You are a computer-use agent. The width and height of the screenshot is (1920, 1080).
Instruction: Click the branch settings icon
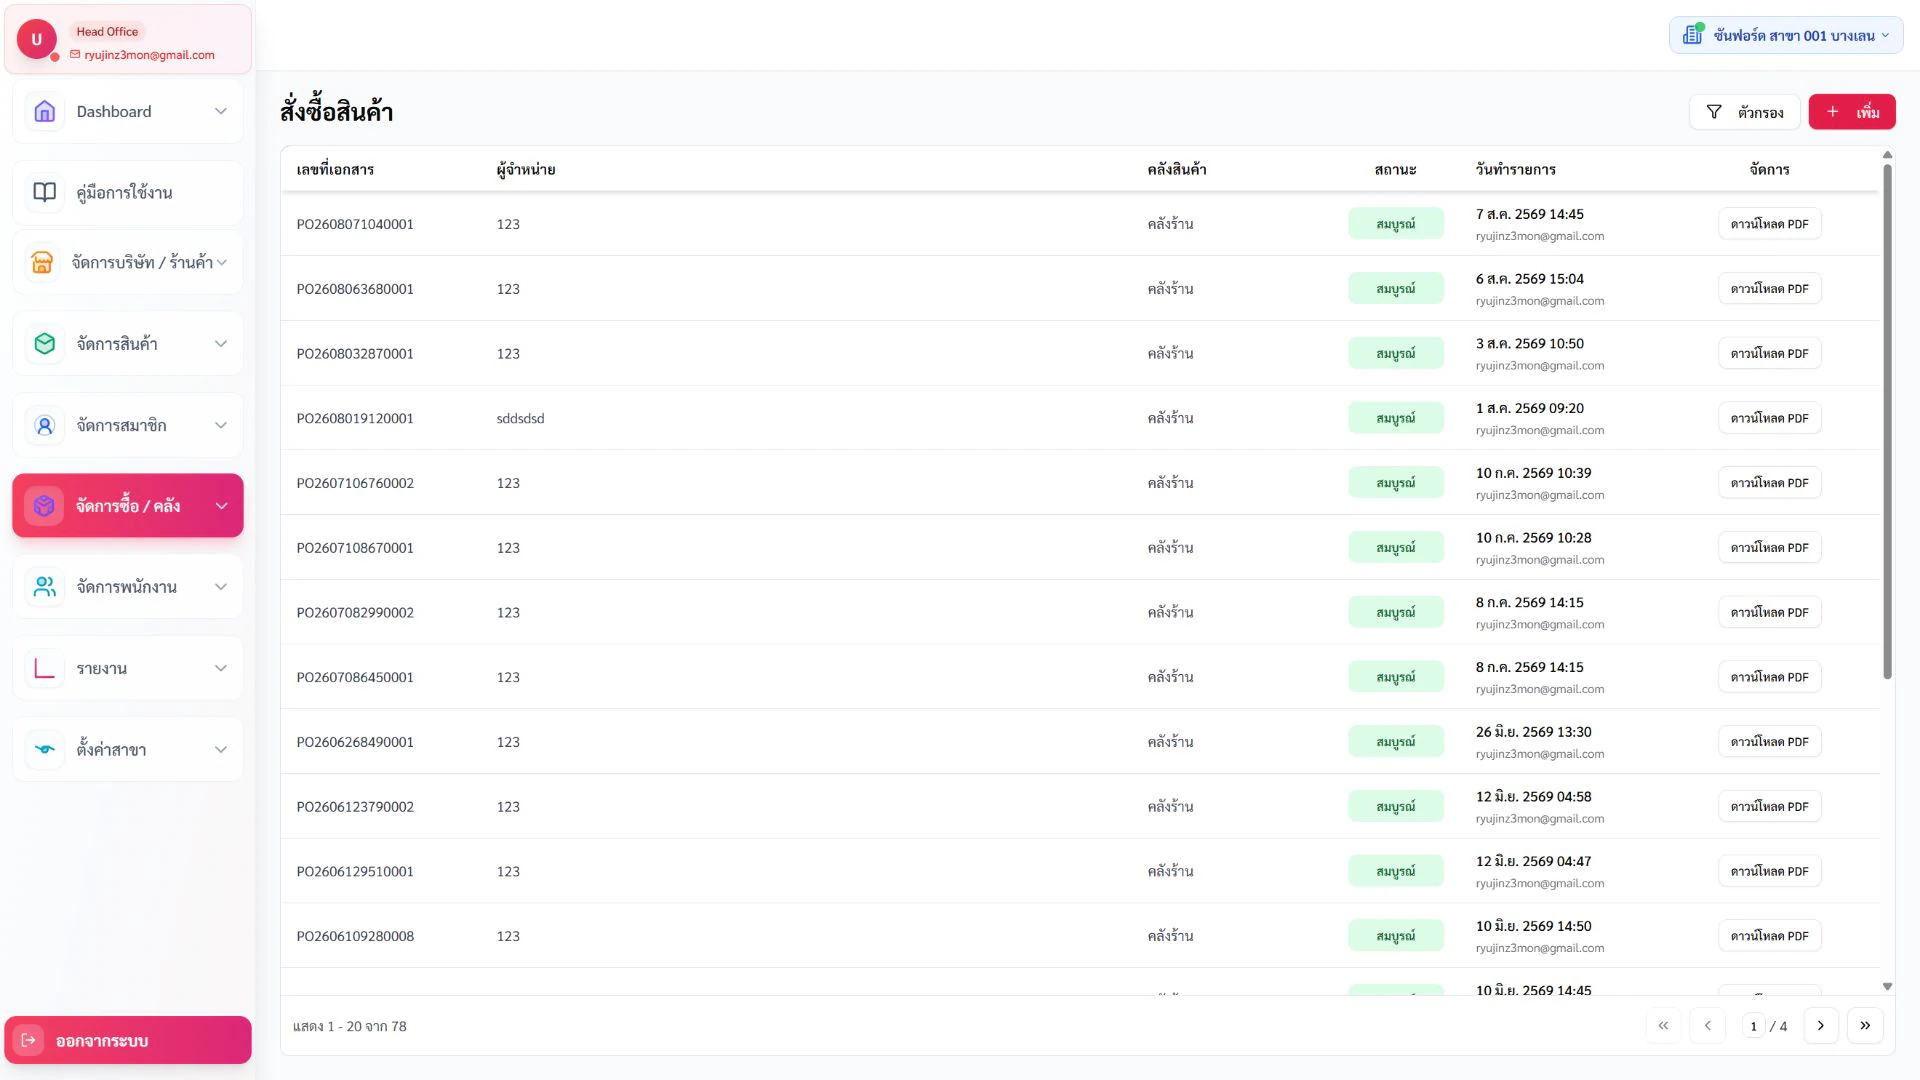45,749
